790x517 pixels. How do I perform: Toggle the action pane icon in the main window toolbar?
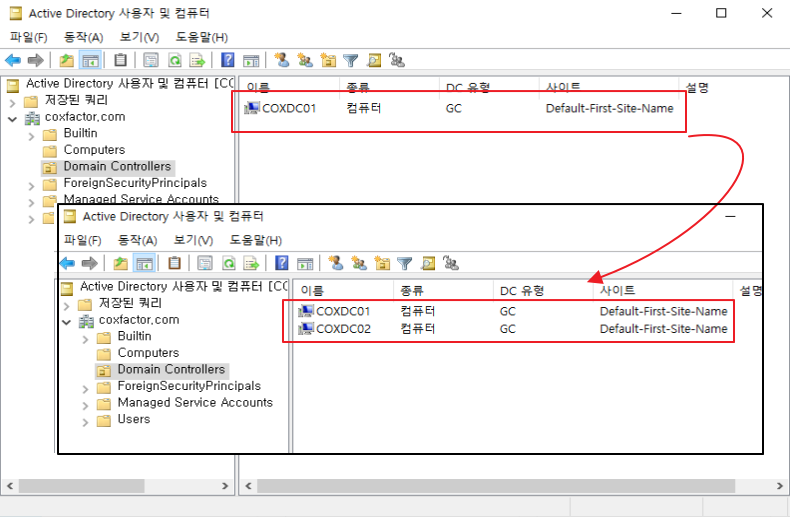[251, 61]
